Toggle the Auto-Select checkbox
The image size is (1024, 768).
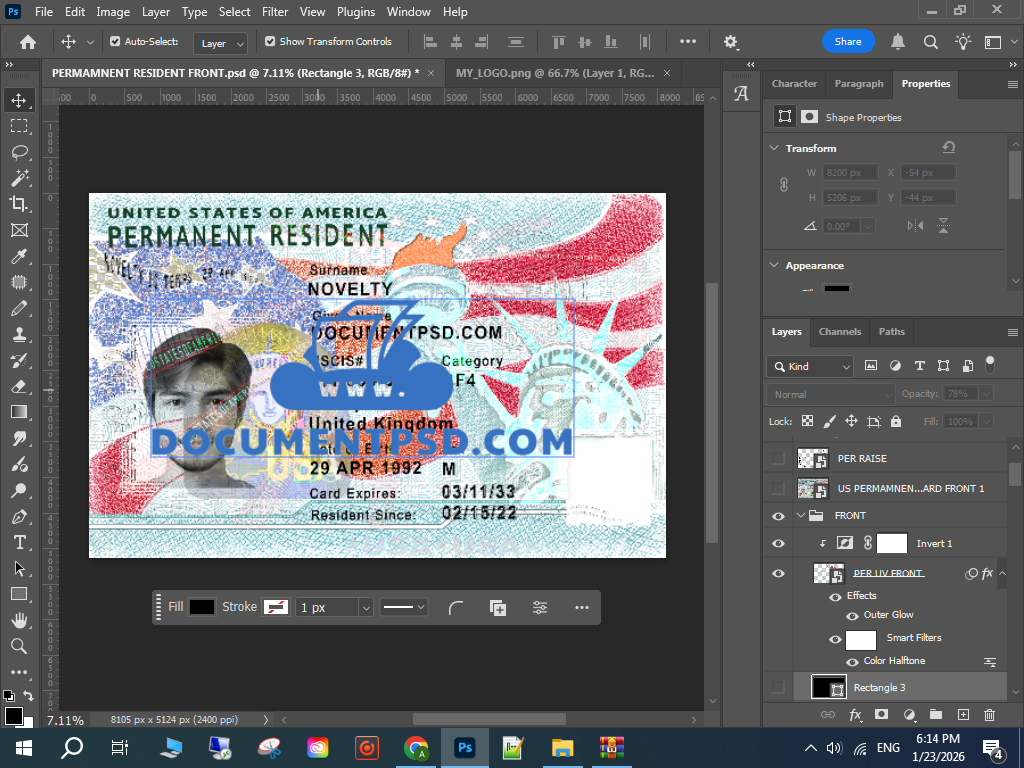pyautogui.click(x=115, y=42)
